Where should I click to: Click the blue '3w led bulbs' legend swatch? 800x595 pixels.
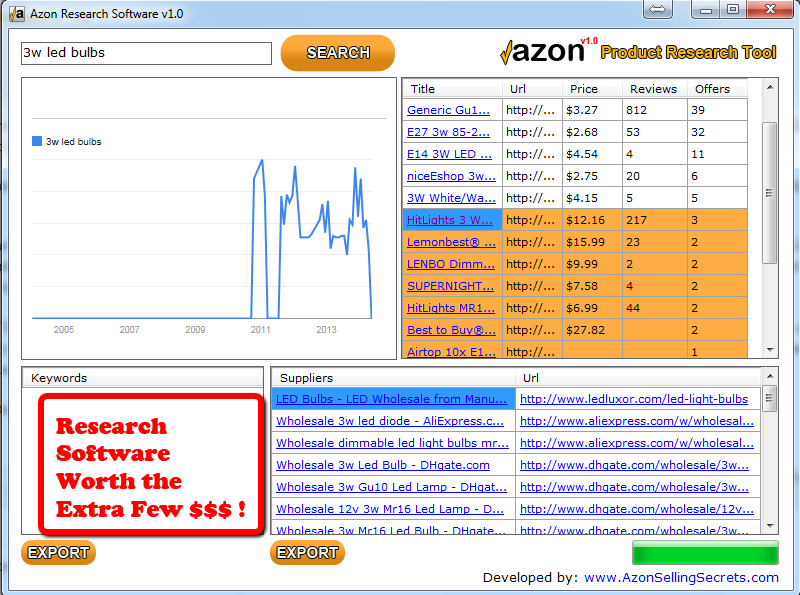point(37,141)
